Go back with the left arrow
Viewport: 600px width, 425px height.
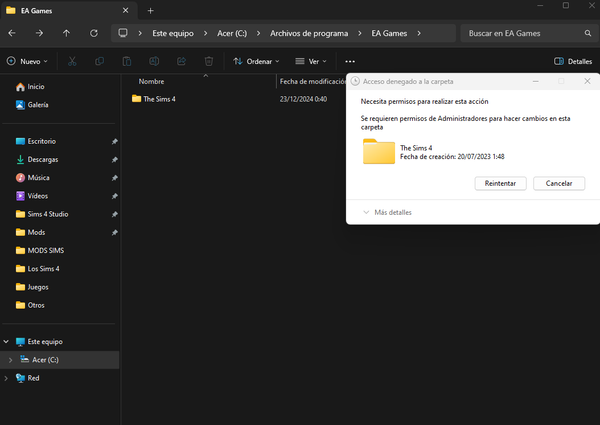pyautogui.click(x=12, y=33)
